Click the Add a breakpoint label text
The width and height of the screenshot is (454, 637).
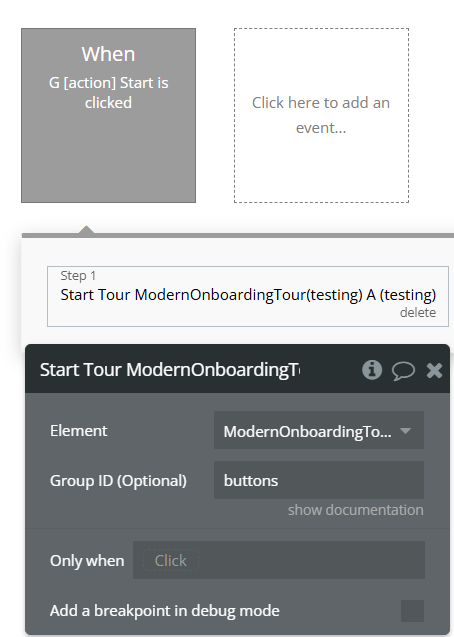pyautogui.click(x=164, y=611)
